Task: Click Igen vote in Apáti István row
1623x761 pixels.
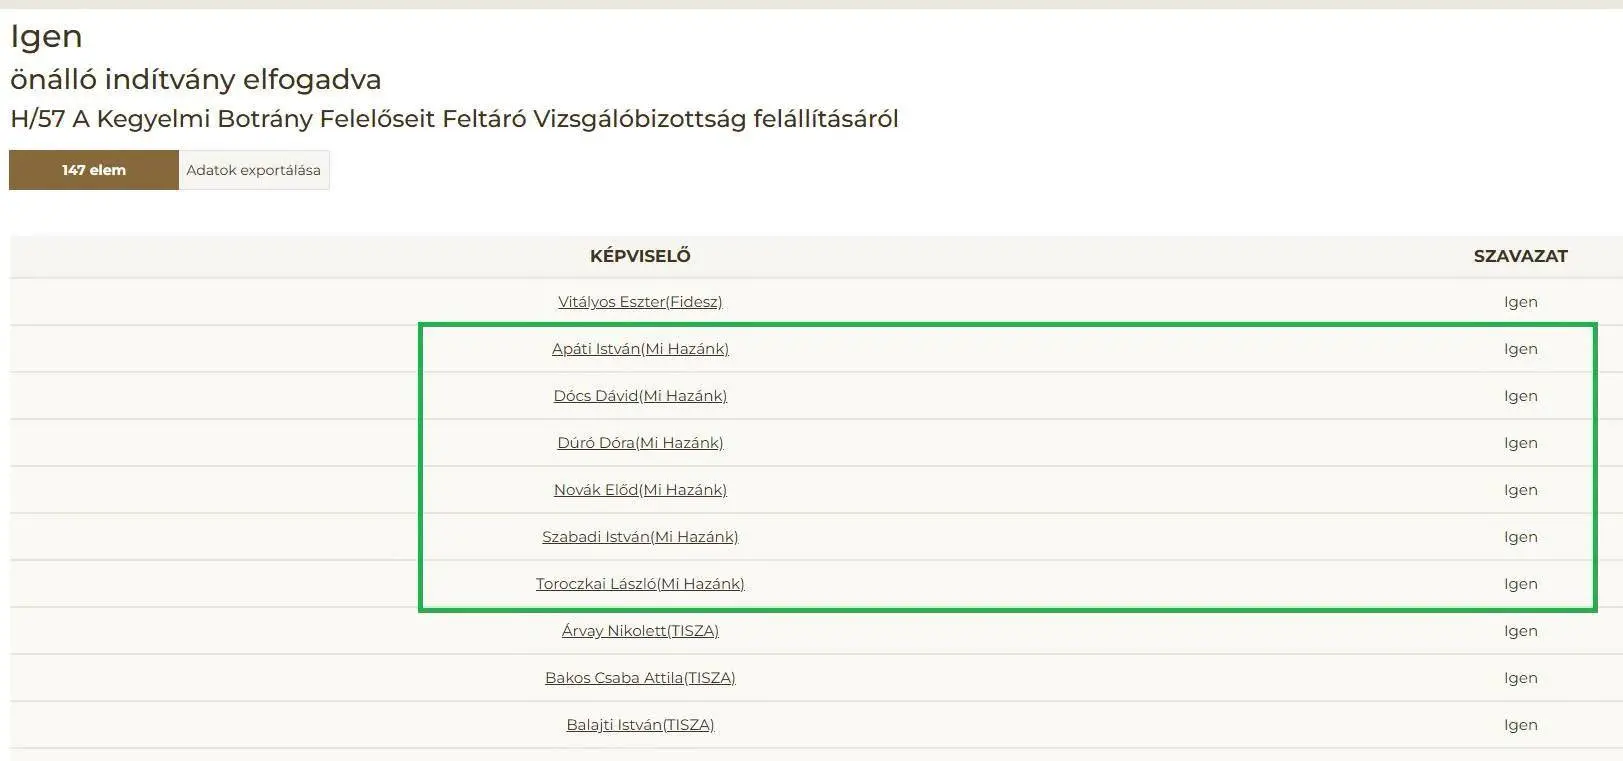Action: tap(1520, 348)
